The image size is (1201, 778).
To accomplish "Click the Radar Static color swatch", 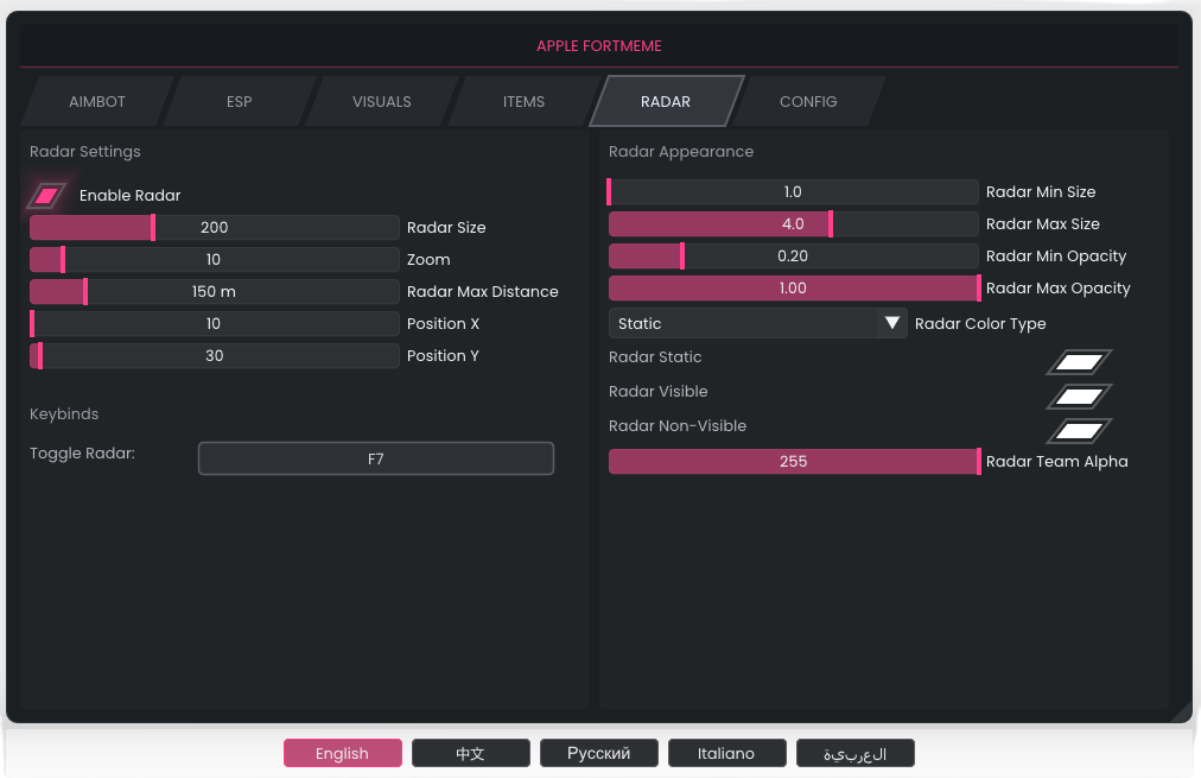I will pyautogui.click(x=1079, y=362).
